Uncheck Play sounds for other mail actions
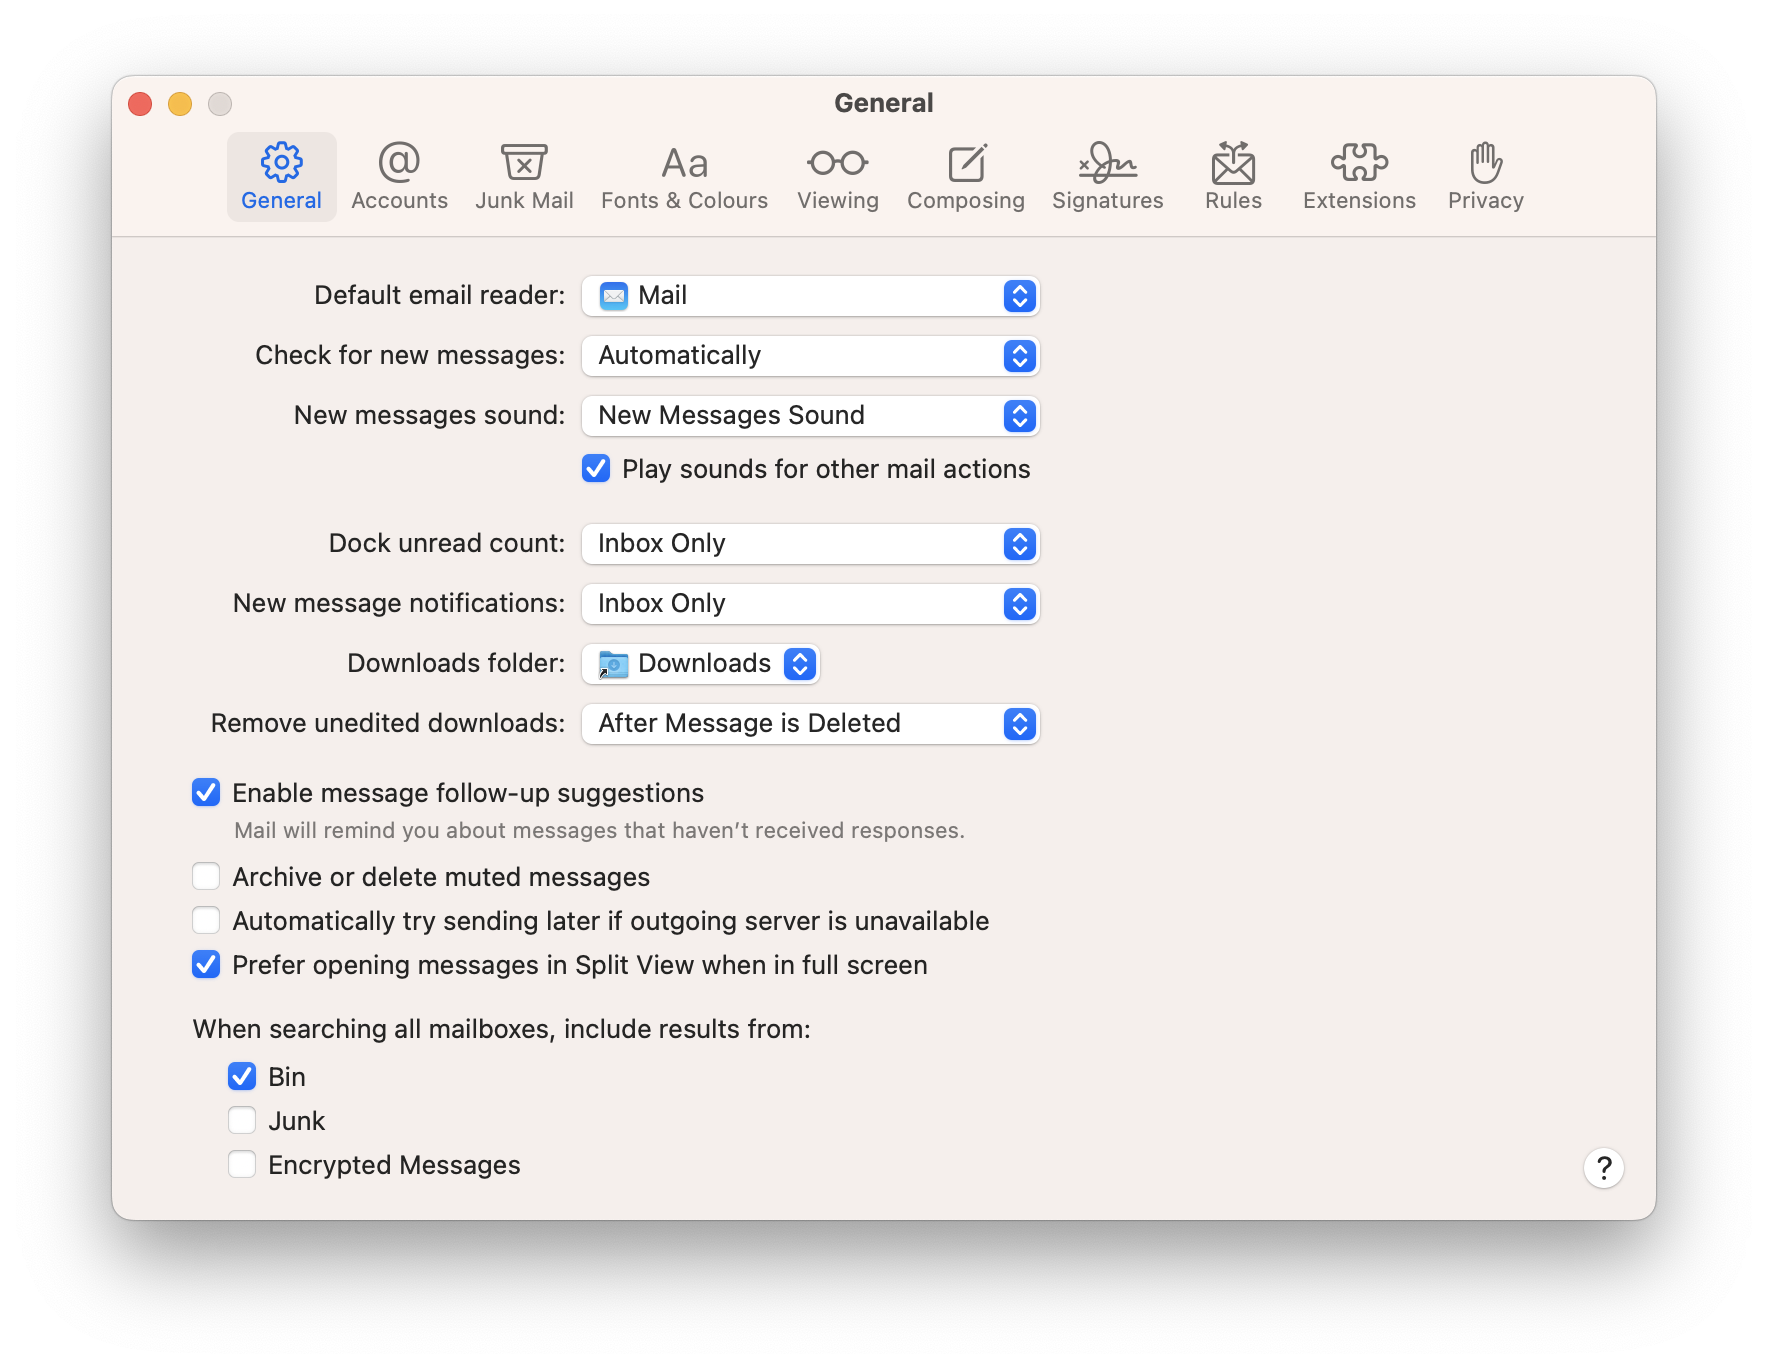Screen dimensions: 1768x1368 [596, 468]
